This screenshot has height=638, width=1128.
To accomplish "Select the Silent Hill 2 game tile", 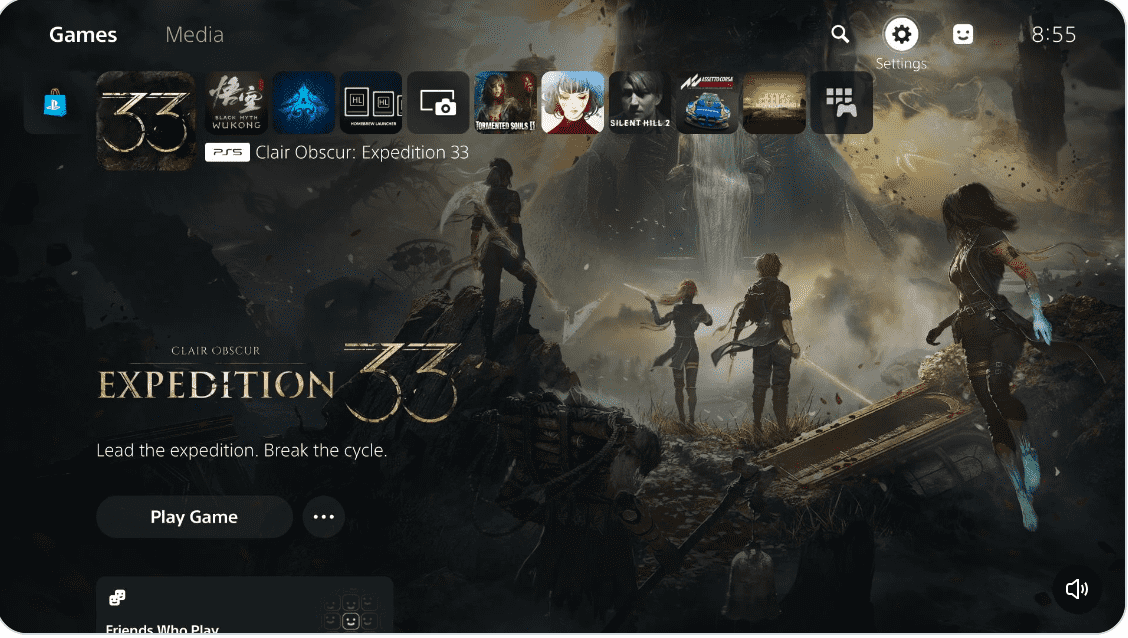I will (640, 102).
